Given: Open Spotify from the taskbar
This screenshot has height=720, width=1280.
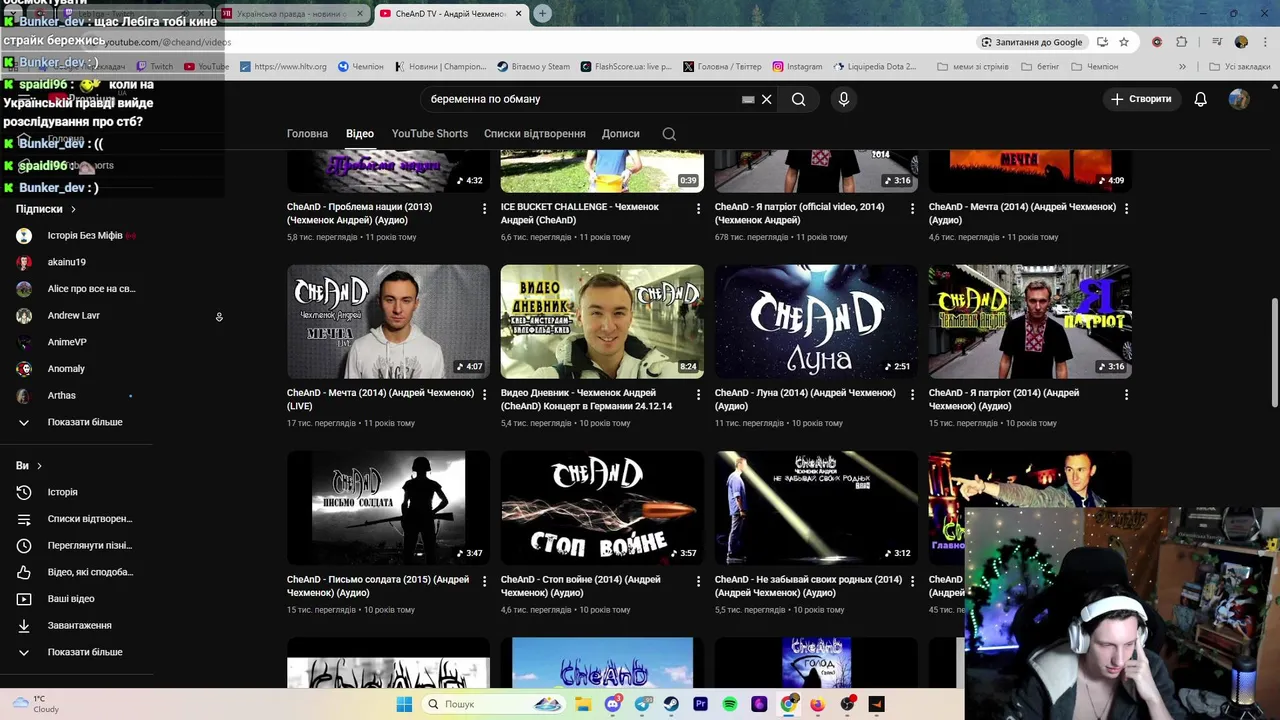Looking at the screenshot, I should click(x=730, y=704).
